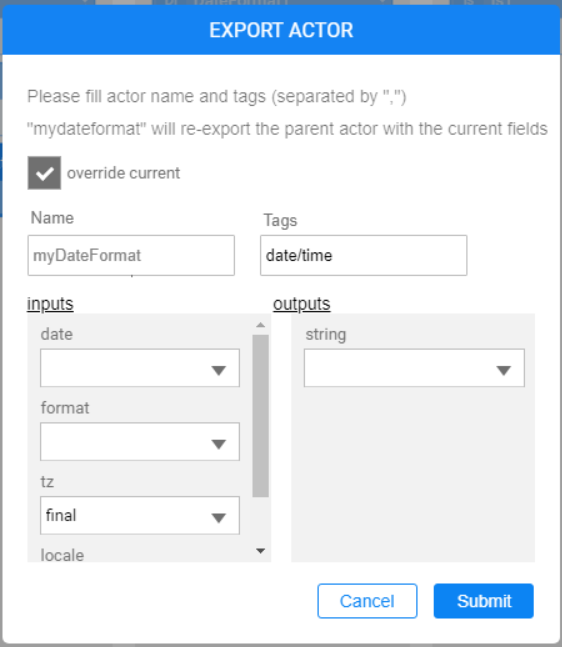The image size is (562, 647).
Task: Click the inputs list scrollbar thumb
Action: tap(260, 416)
